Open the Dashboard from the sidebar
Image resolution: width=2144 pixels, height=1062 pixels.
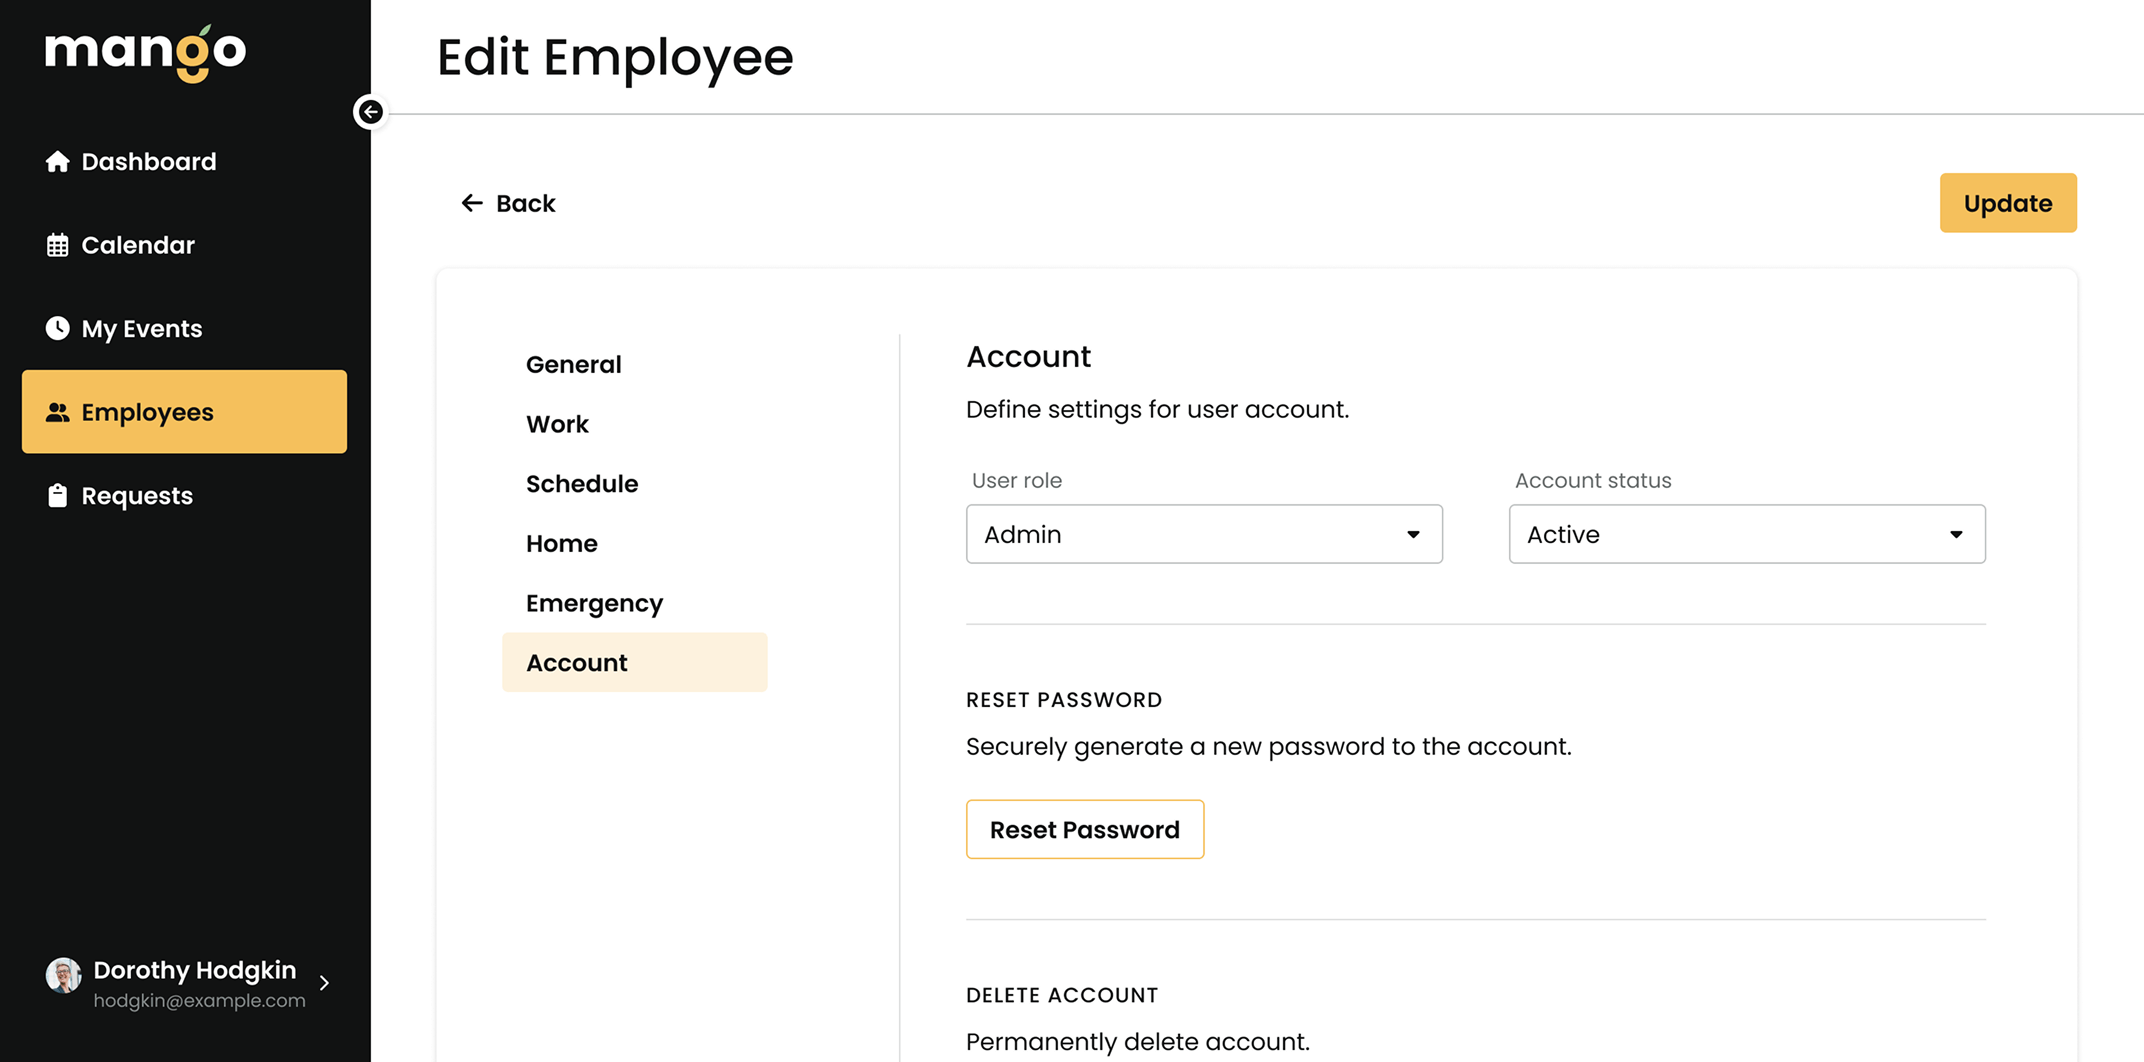tap(148, 161)
